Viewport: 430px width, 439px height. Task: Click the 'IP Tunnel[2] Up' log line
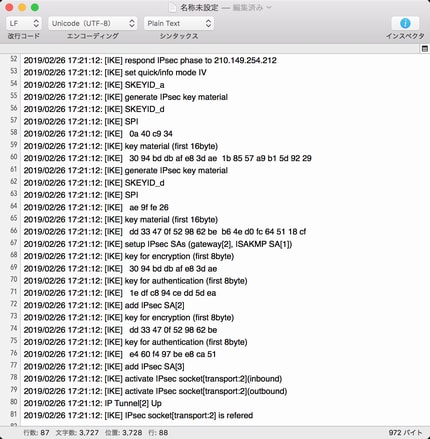[93, 403]
